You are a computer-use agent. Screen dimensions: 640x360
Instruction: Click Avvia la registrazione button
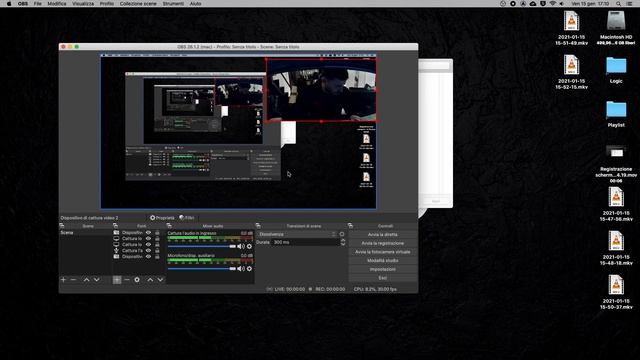coord(382,243)
